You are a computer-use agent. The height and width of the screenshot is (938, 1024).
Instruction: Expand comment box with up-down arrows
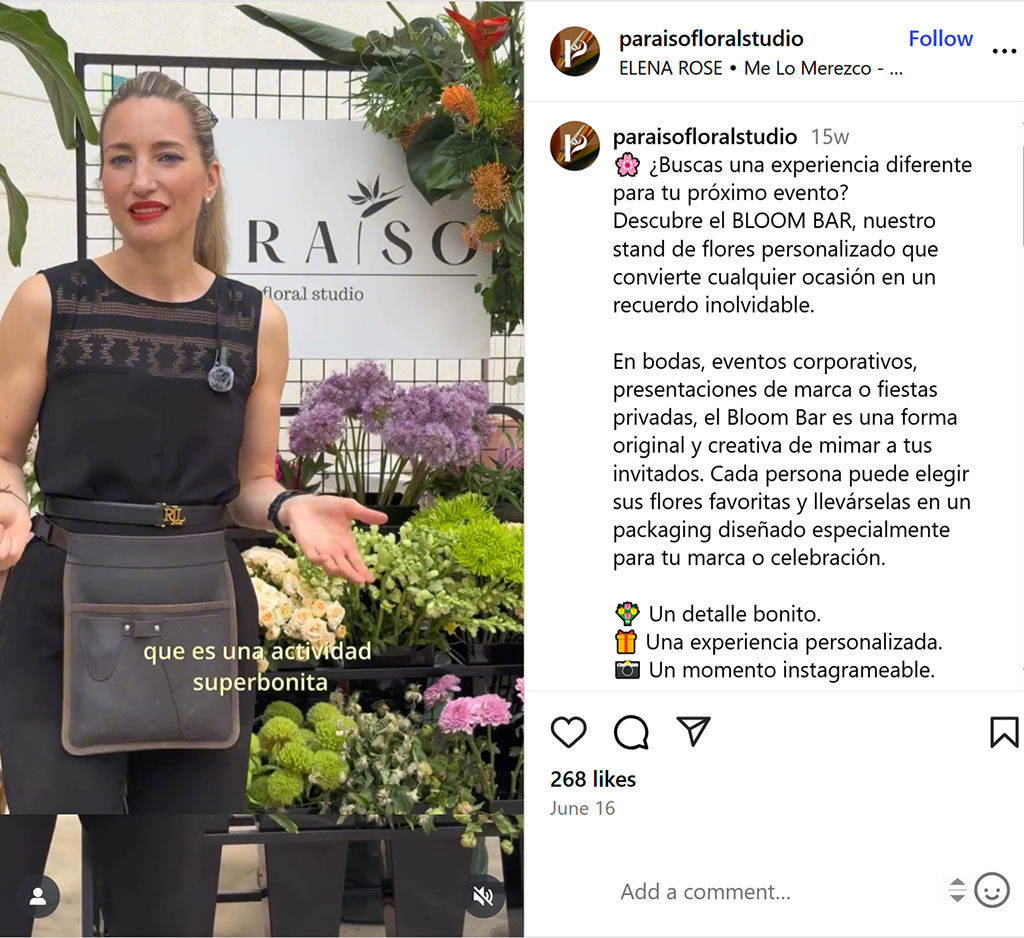(x=957, y=890)
